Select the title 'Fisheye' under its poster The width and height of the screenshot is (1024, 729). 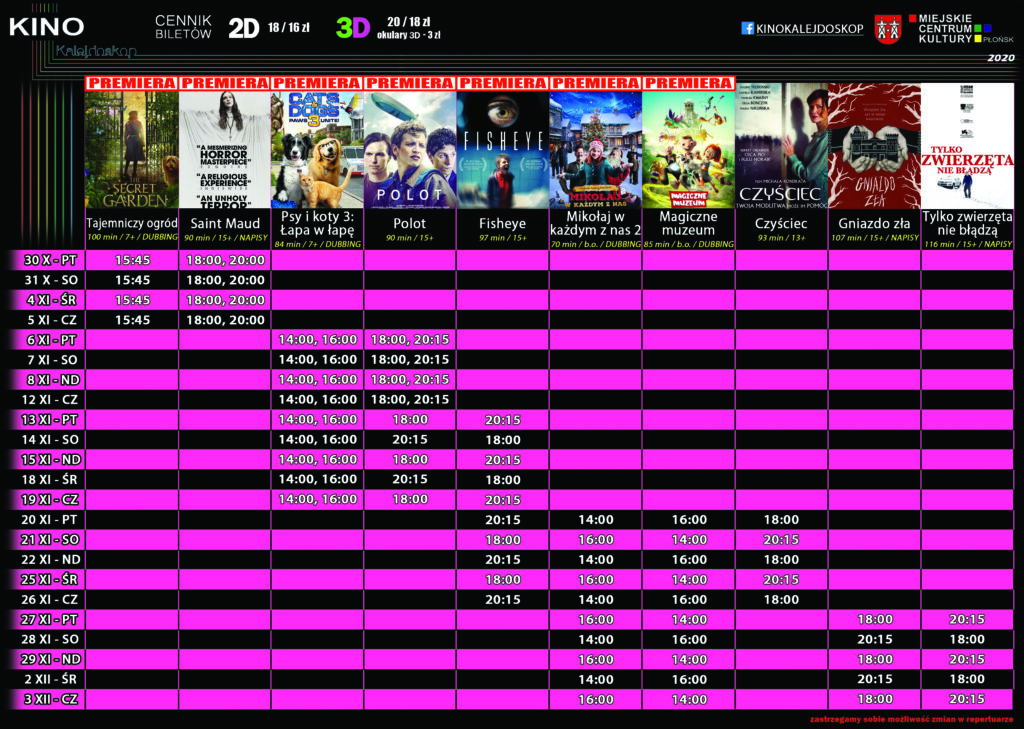tap(502, 223)
